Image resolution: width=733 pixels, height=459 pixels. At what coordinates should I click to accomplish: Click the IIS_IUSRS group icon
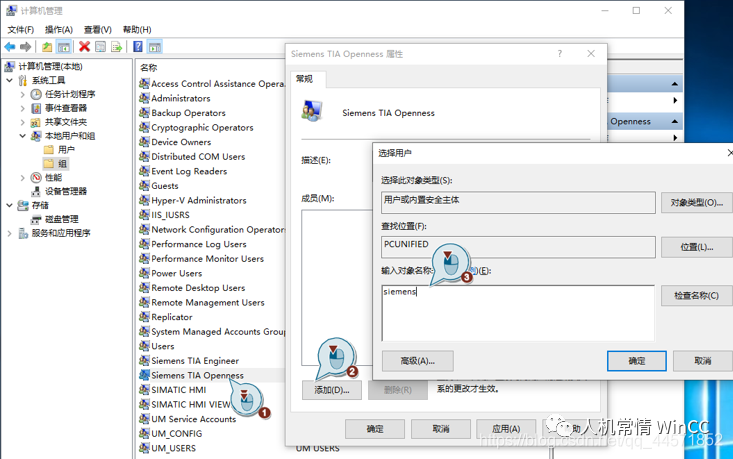[144, 215]
